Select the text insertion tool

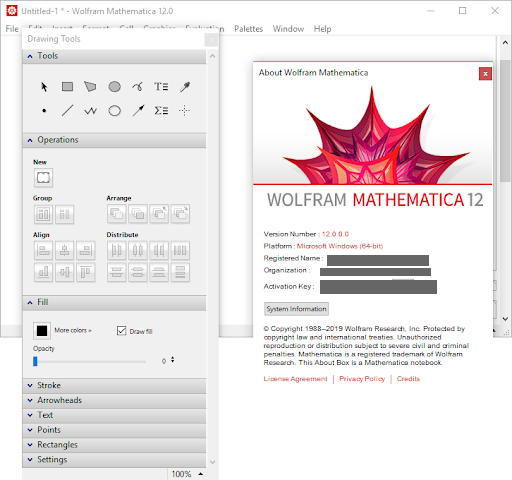tap(161, 87)
